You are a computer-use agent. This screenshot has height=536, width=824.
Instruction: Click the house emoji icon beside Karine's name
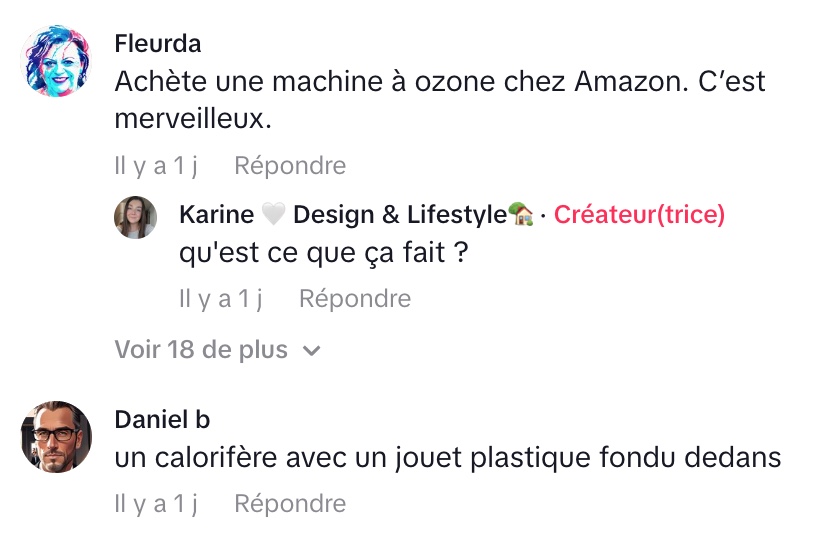521,214
